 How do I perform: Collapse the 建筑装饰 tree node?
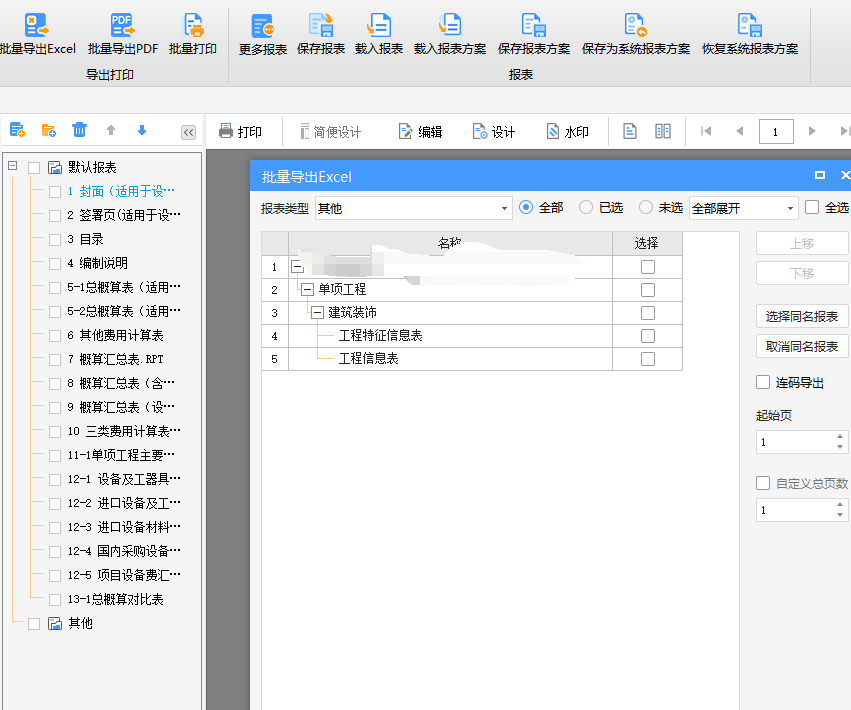point(317,313)
